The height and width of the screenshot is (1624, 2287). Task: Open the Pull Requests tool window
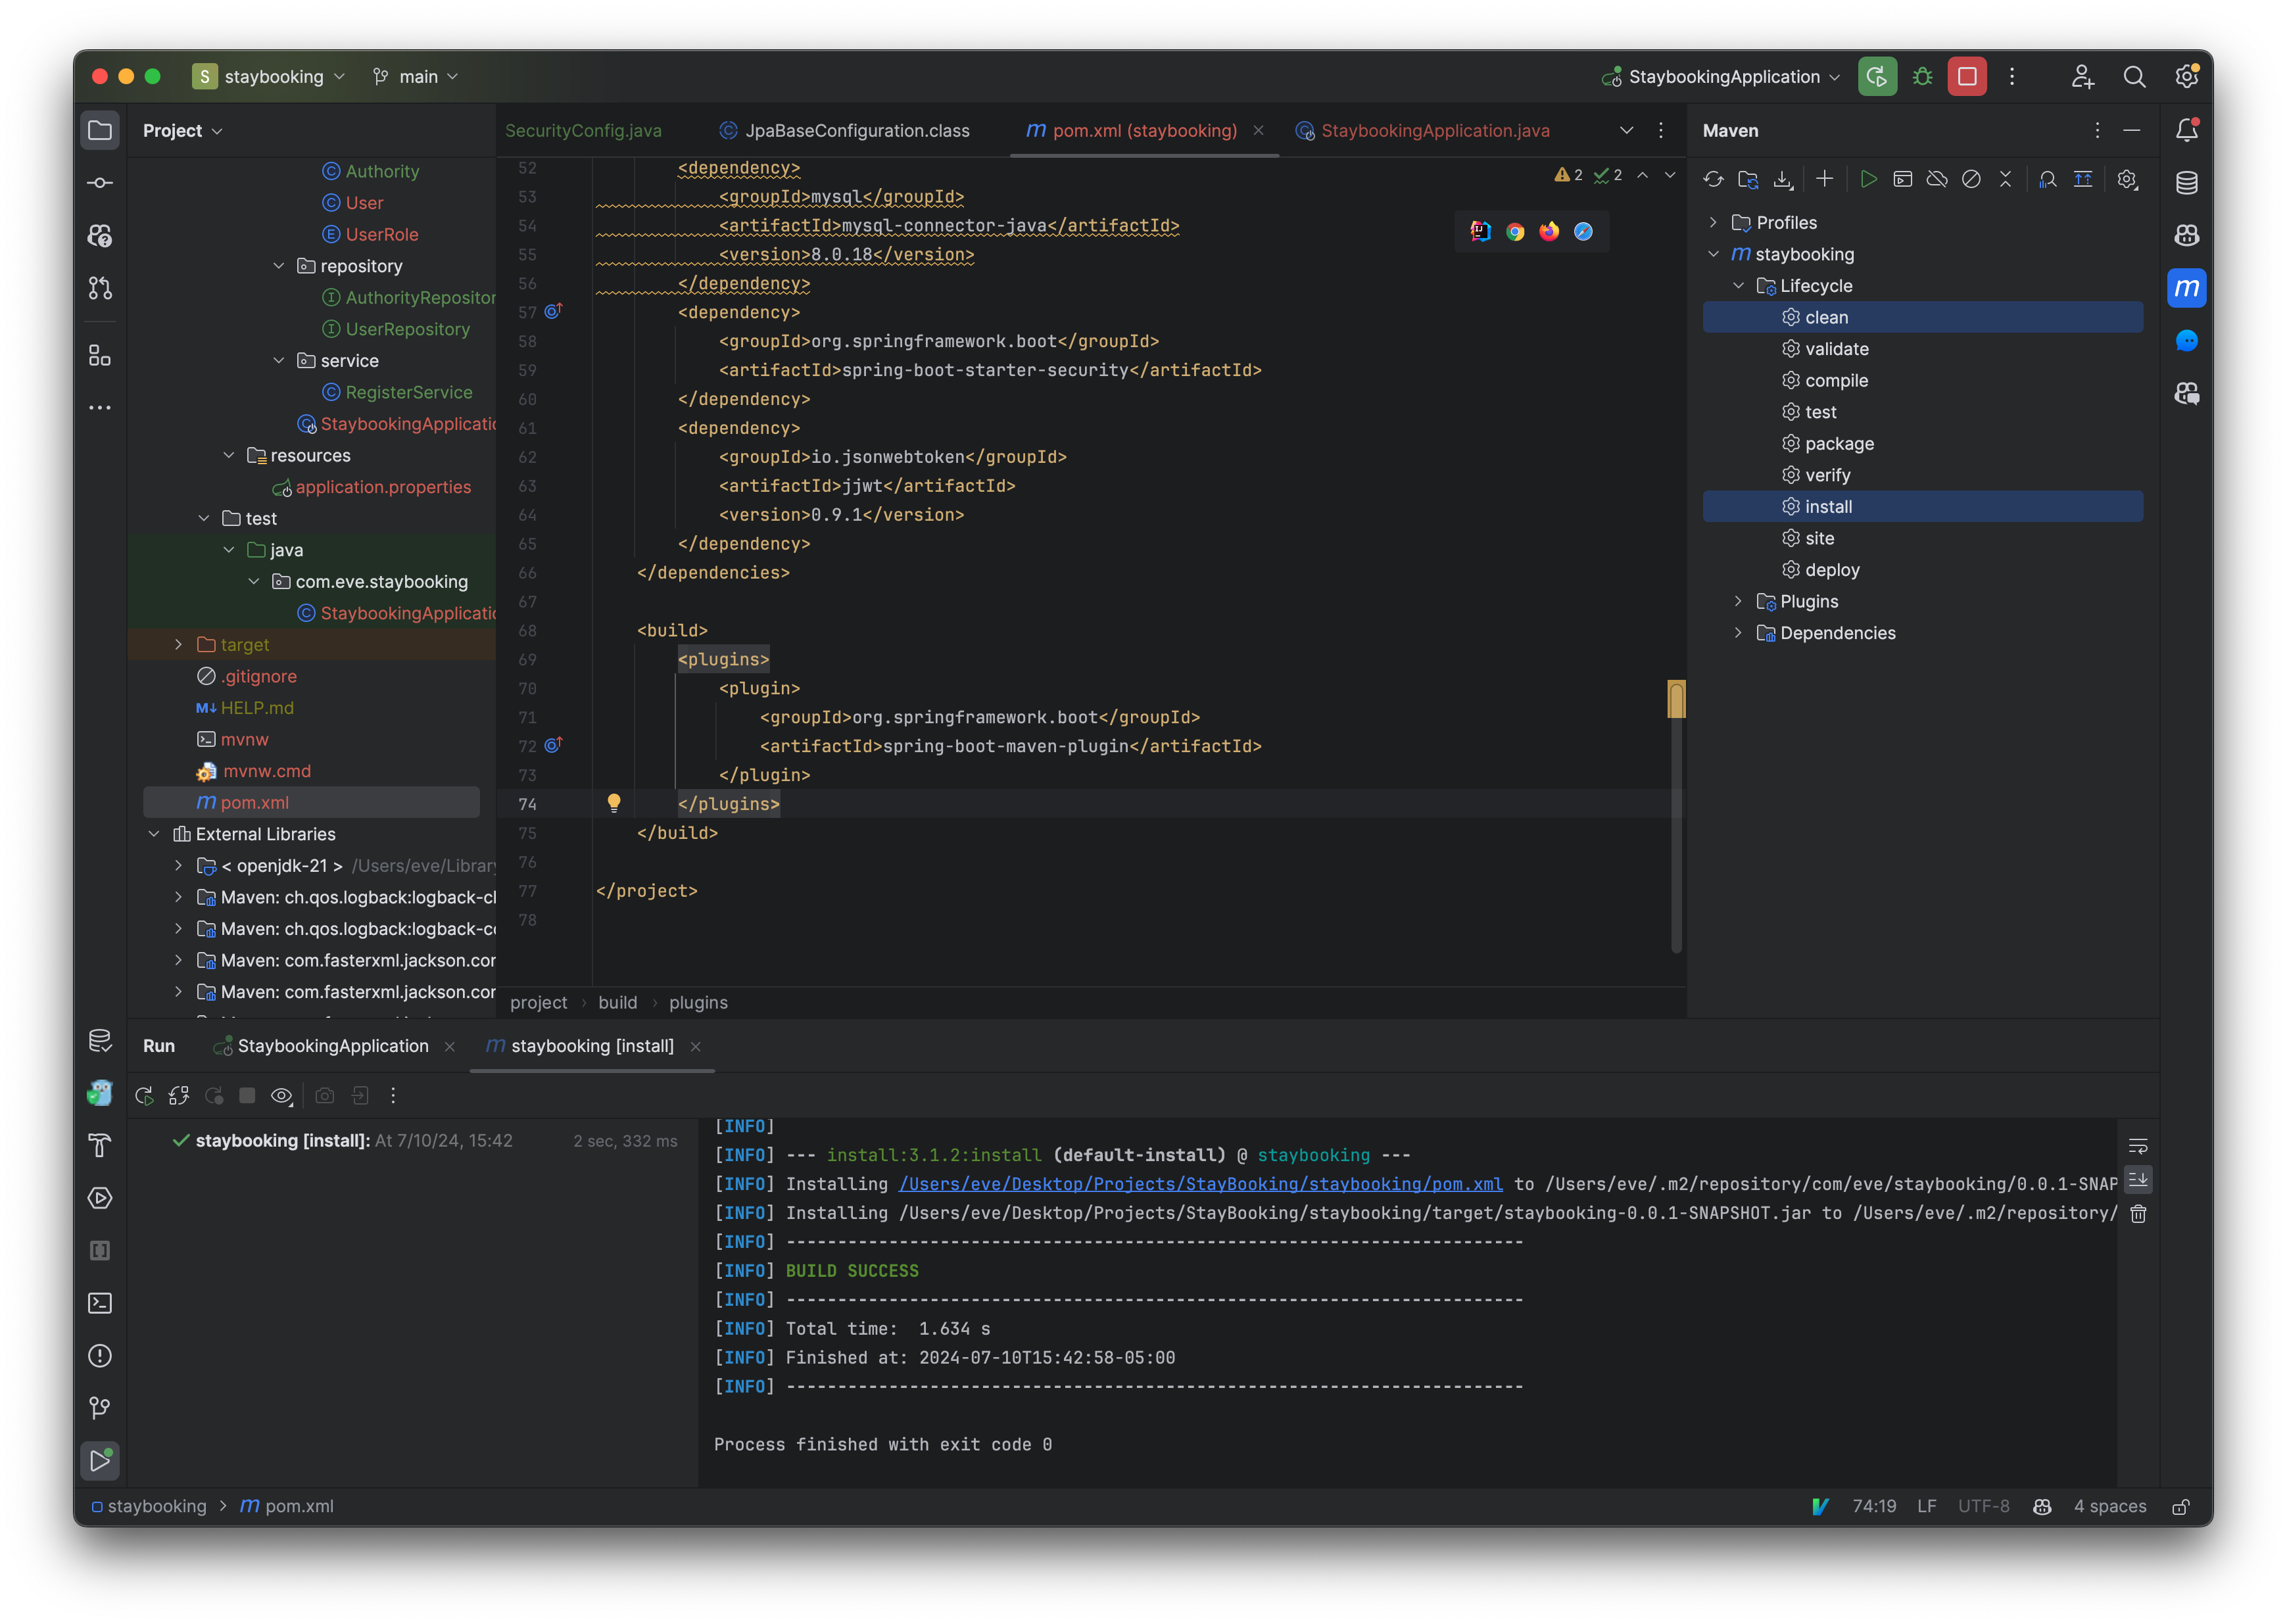[100, 288]
